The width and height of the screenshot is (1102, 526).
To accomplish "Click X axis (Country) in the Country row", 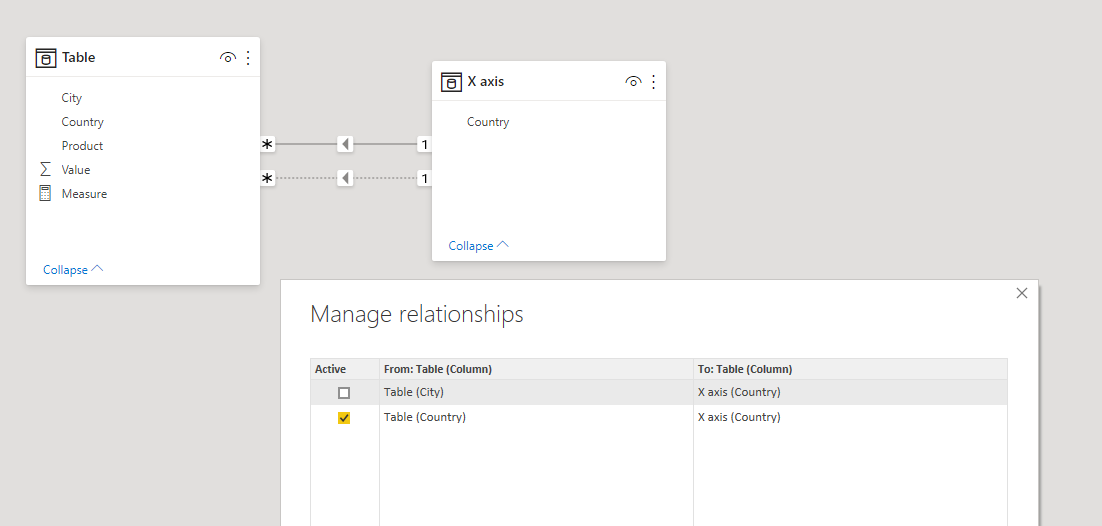I will pyautogui.click(x=739, y=417).
